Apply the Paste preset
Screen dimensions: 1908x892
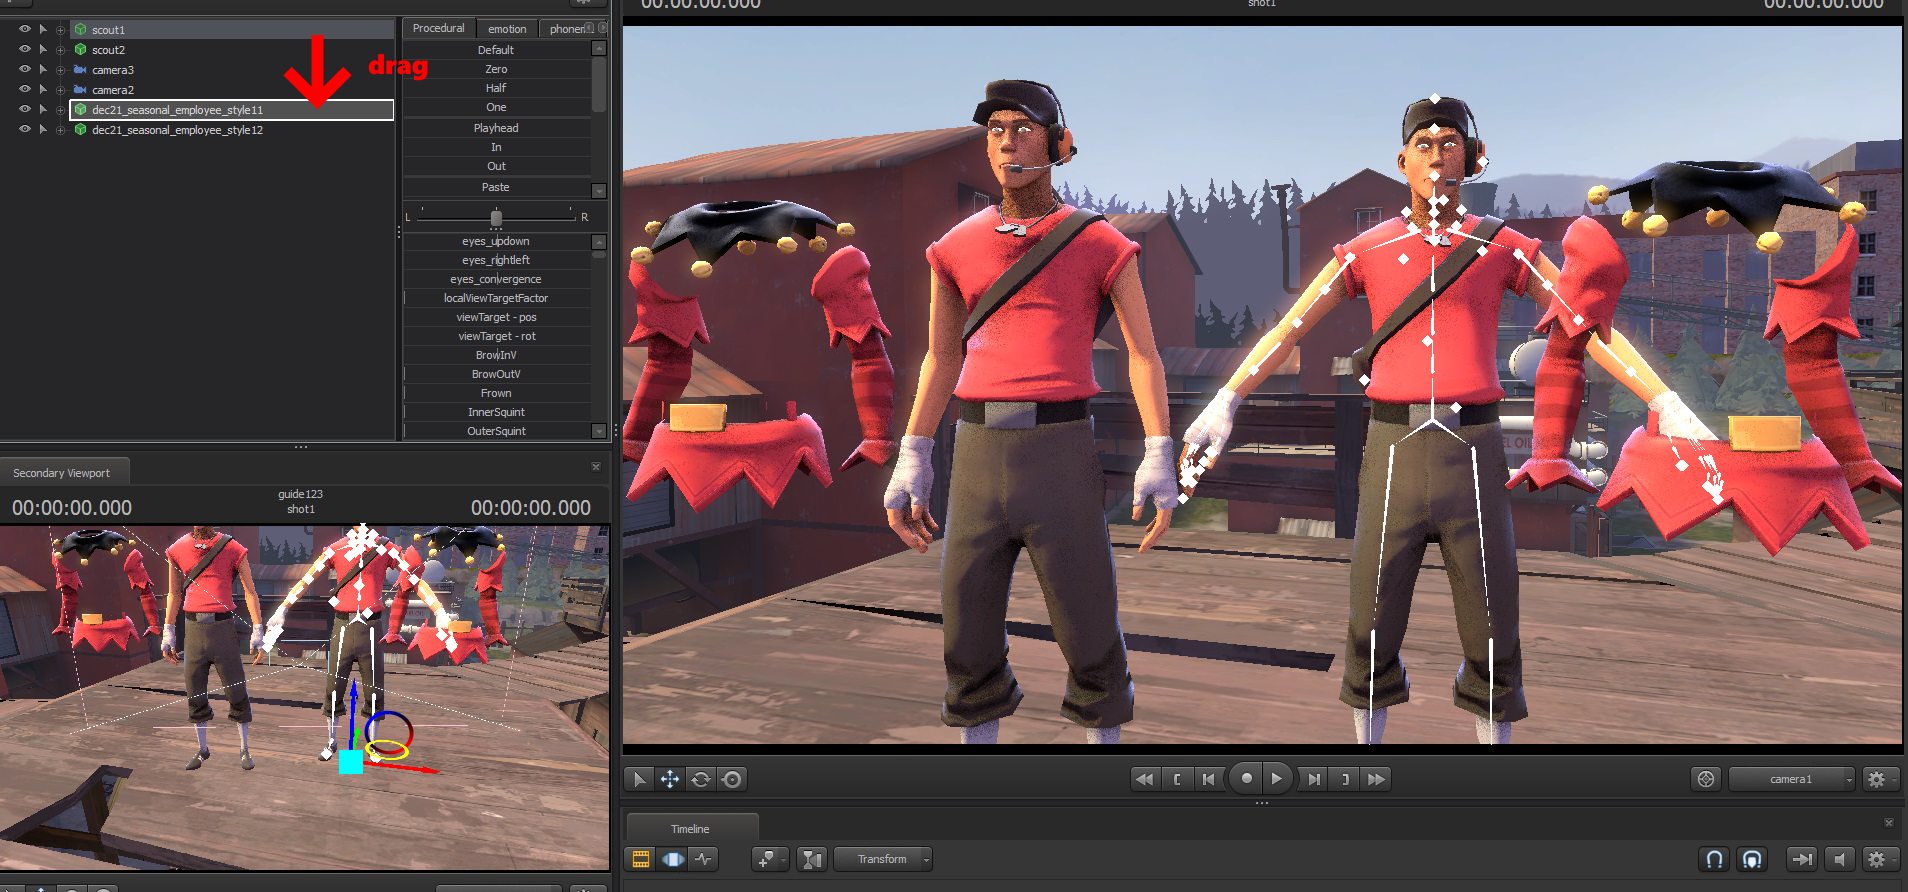tap(496, 187)
